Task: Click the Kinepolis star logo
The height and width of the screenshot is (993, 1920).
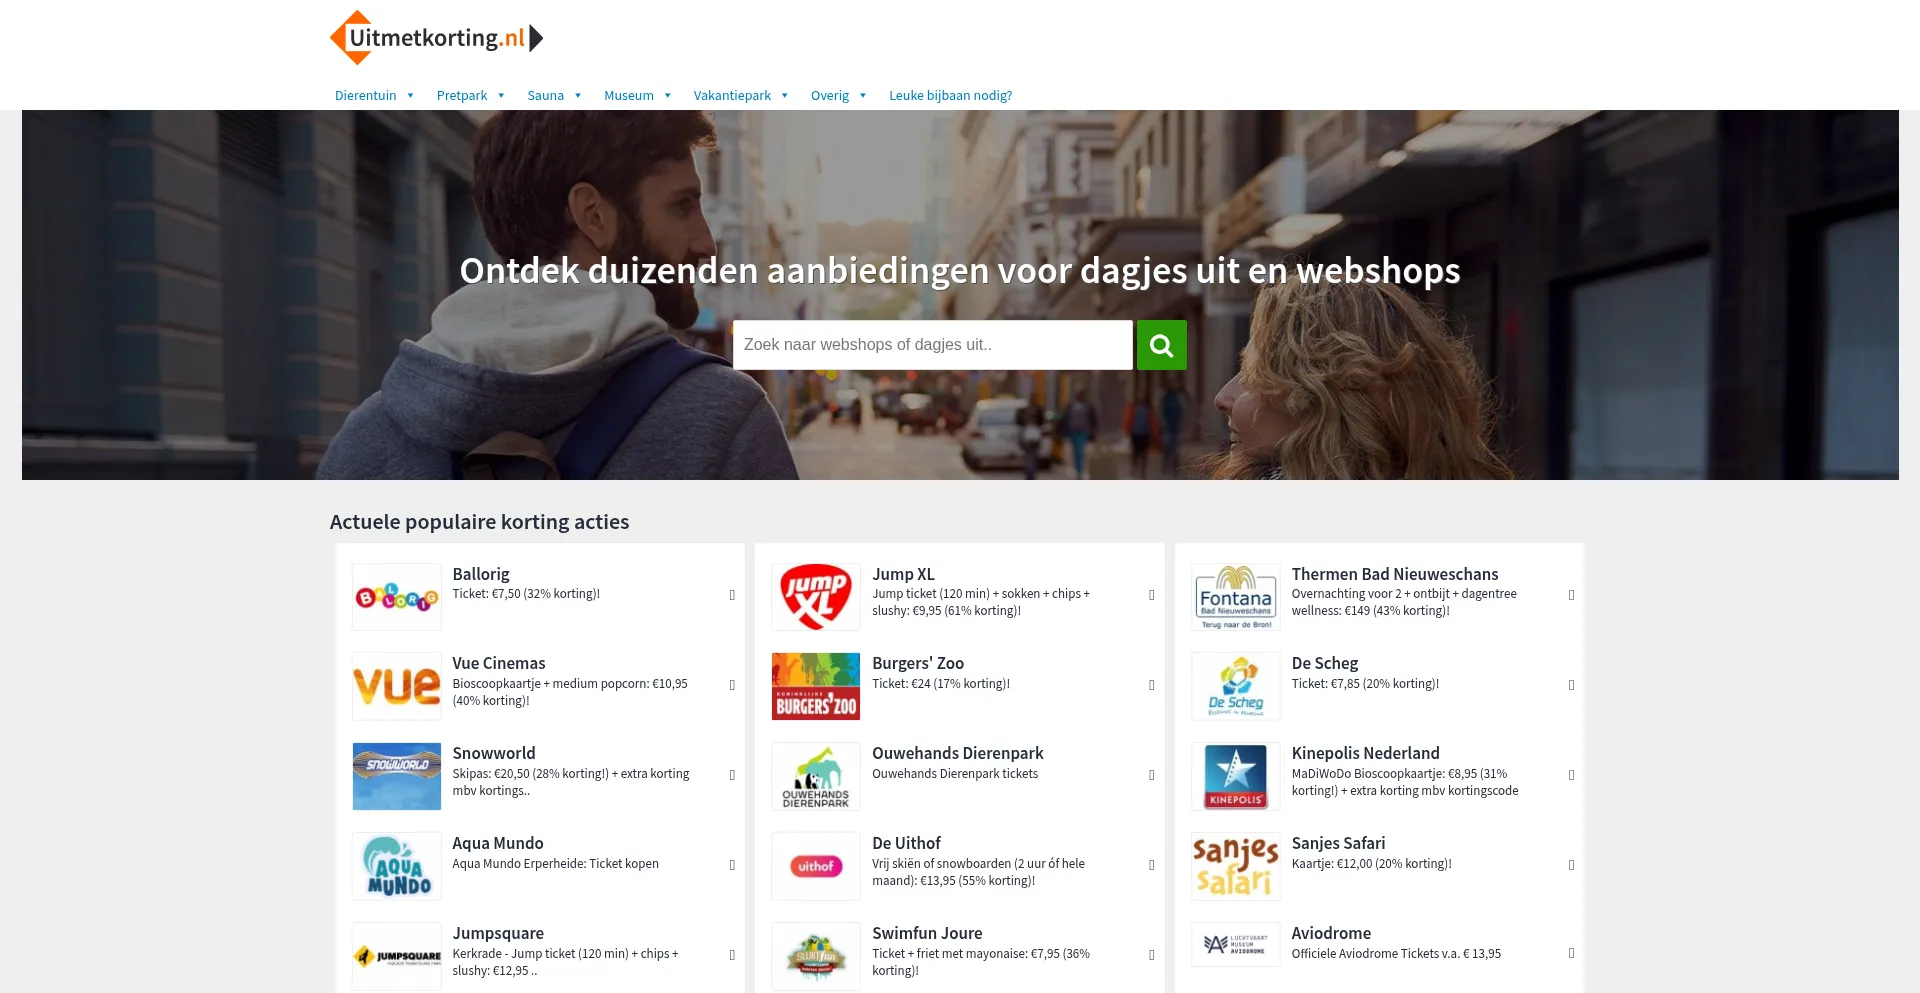Action: [1236, 776]
